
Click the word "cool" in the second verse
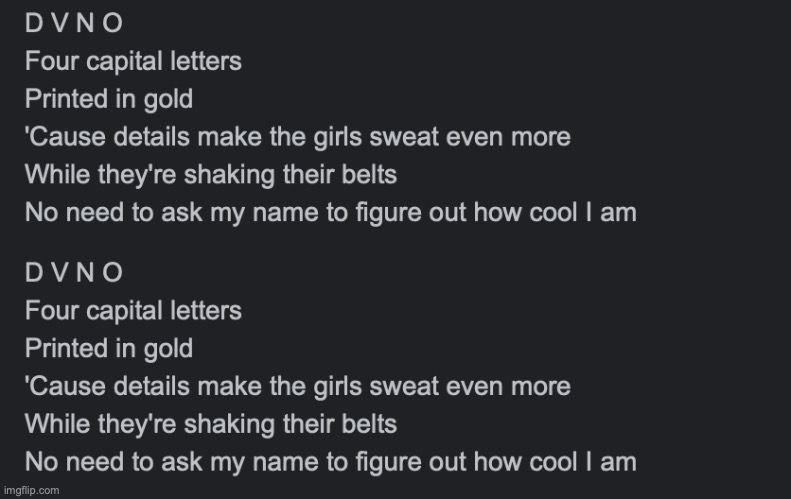553,462
